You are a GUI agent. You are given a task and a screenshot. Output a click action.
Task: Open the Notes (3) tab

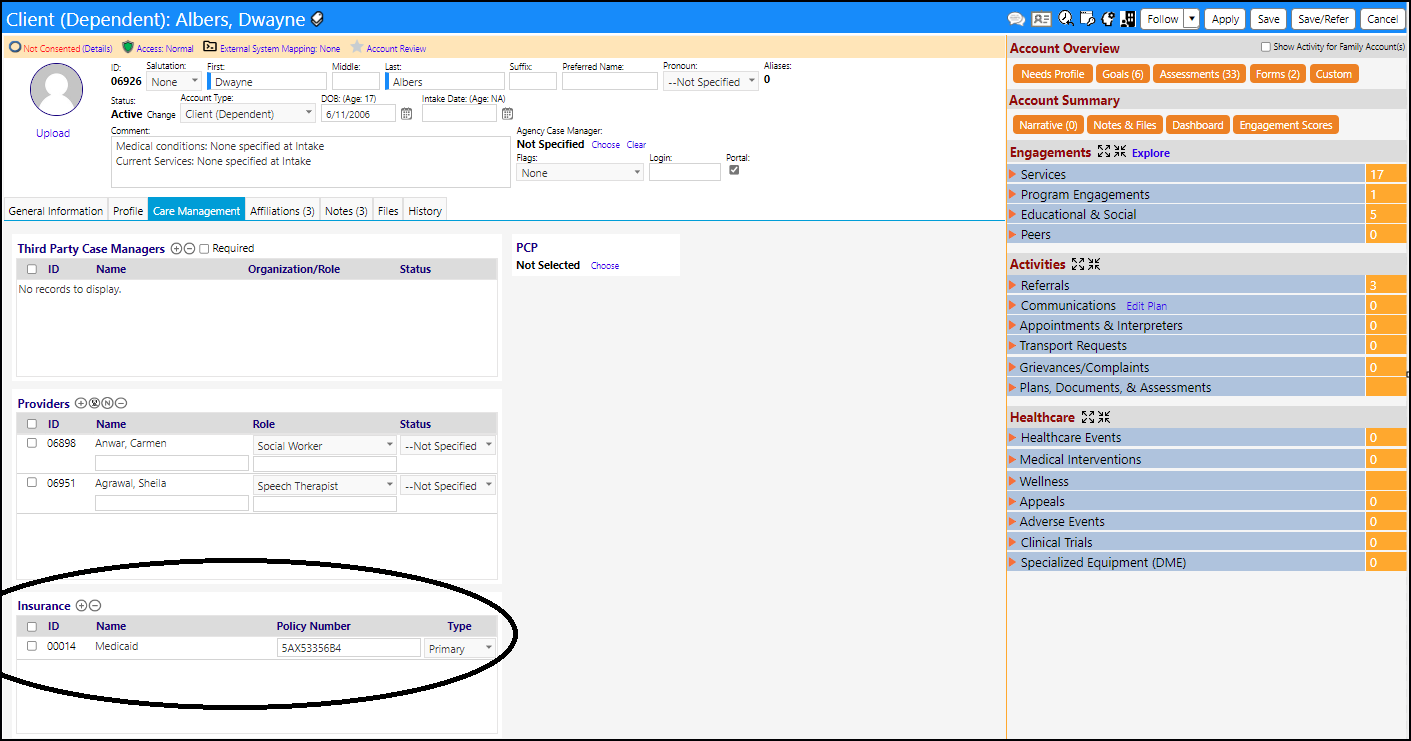(x=346, y=211)
